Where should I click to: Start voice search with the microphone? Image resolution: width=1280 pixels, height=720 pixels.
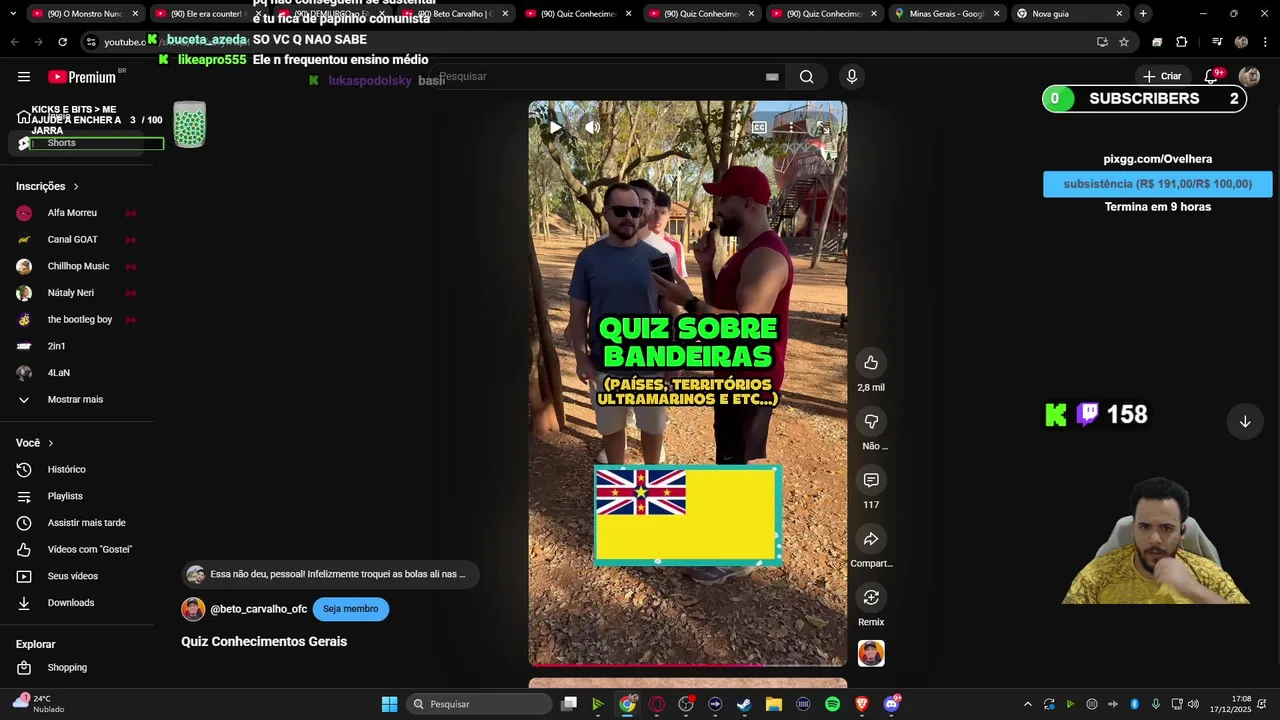(852, 76)
